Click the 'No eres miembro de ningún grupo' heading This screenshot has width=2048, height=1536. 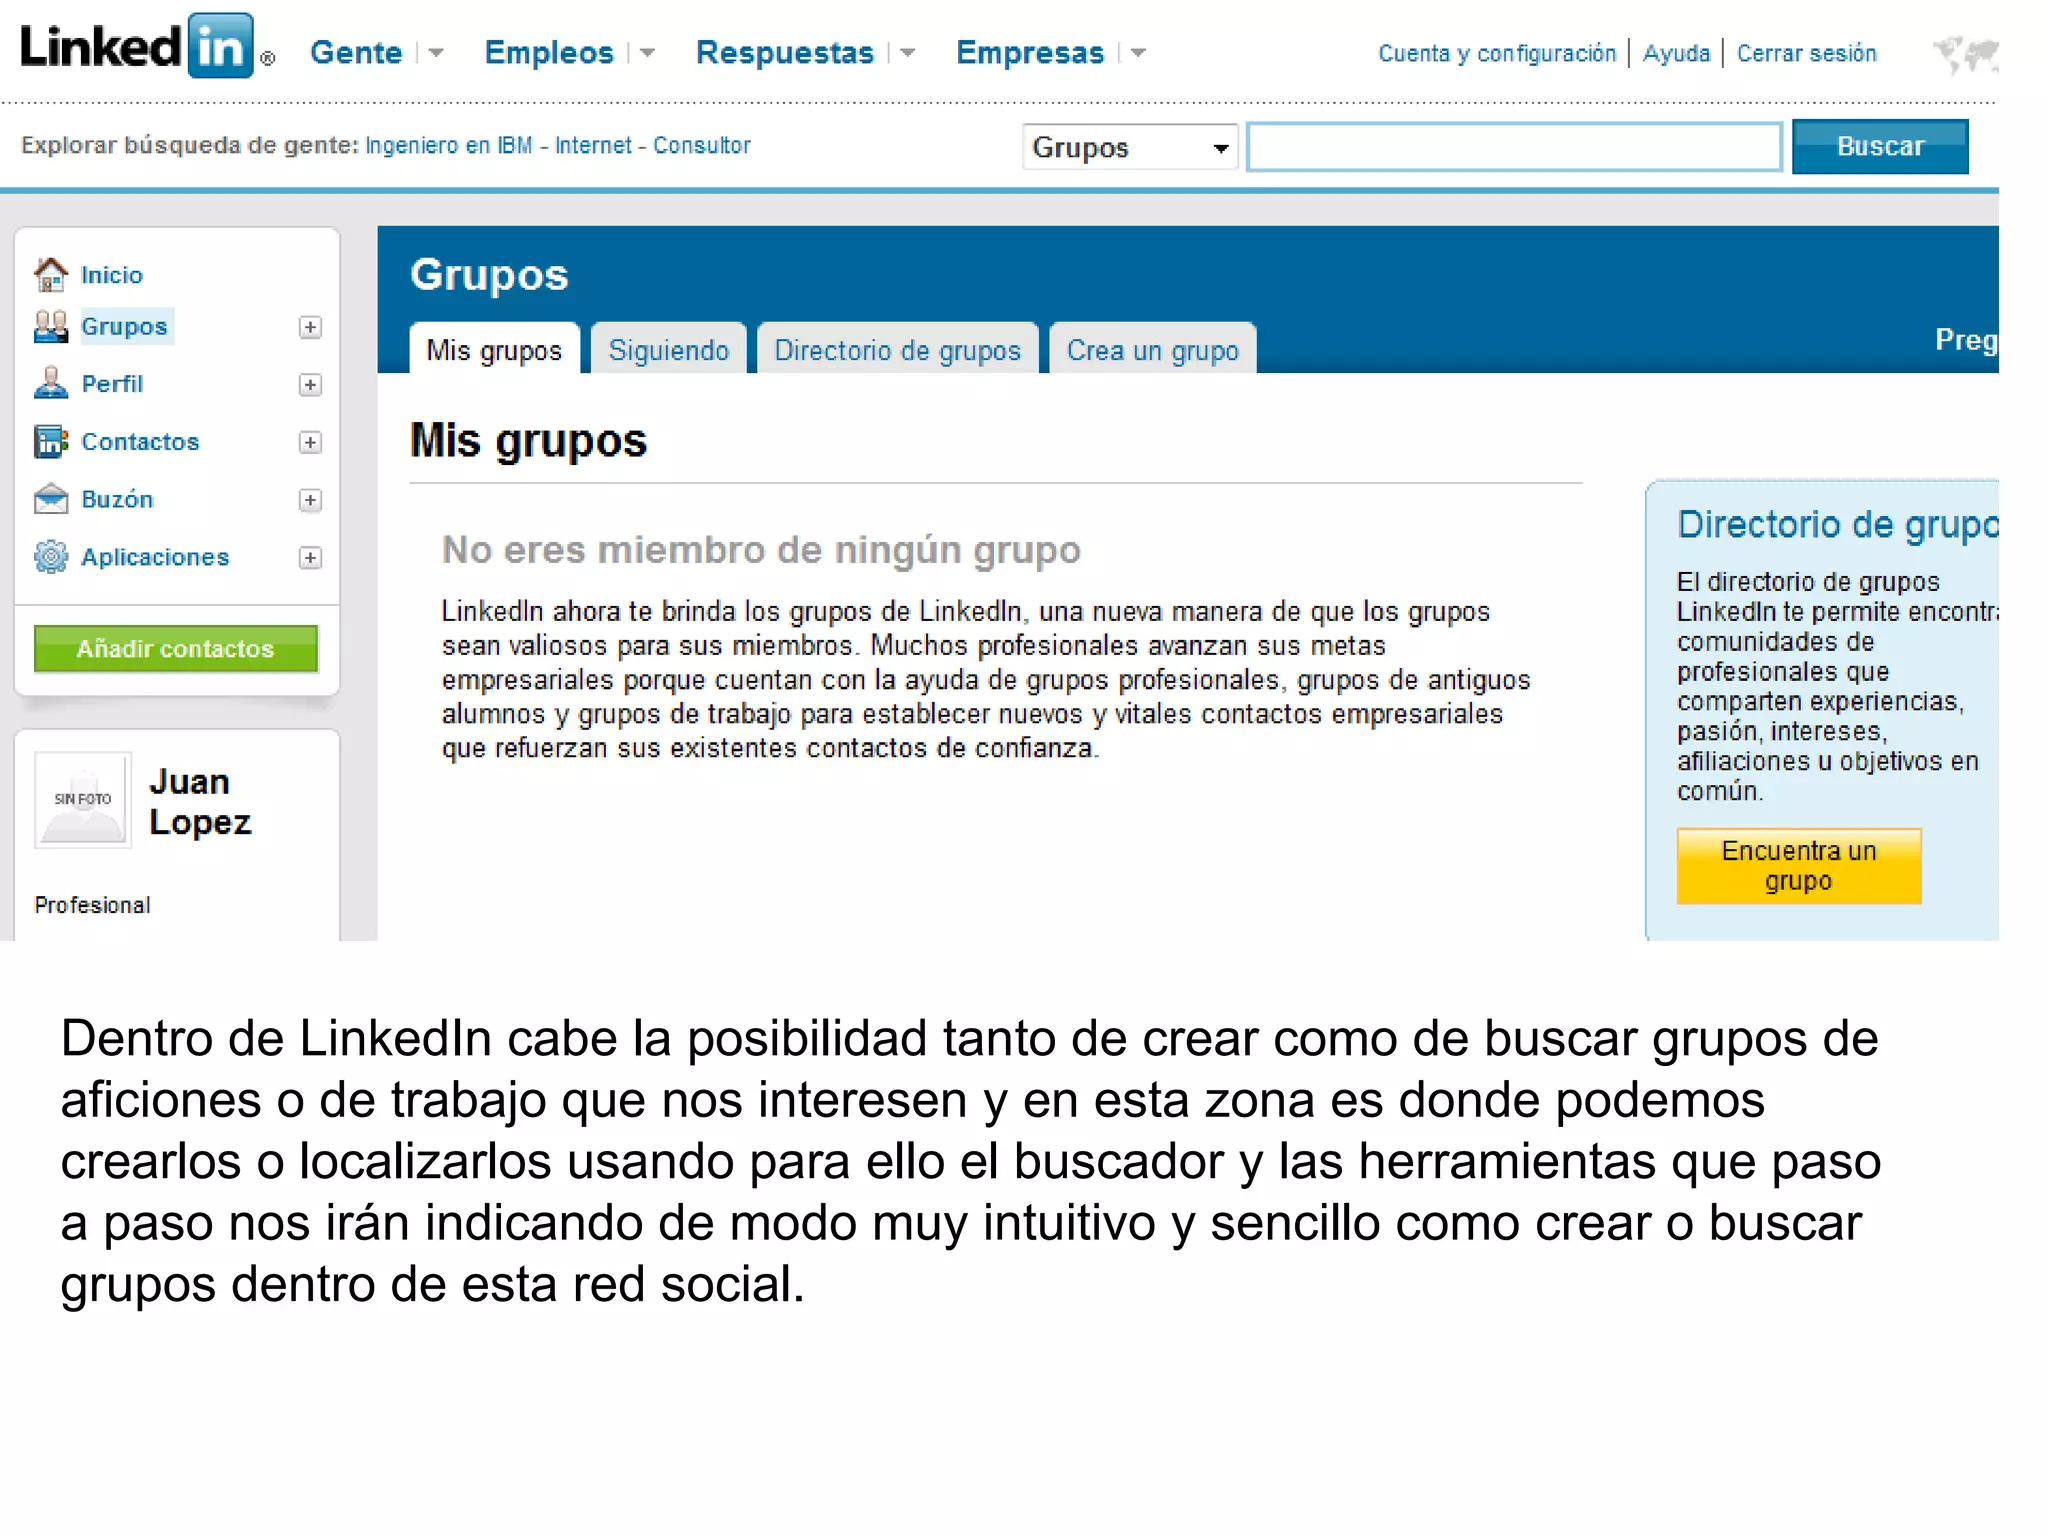point(761,549)
